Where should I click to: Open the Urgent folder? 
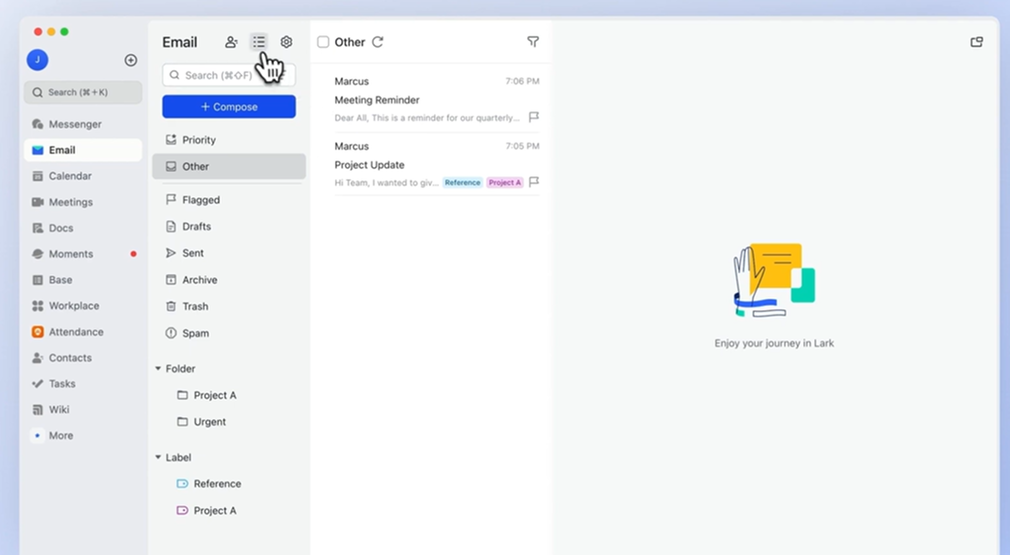[209, 422]
